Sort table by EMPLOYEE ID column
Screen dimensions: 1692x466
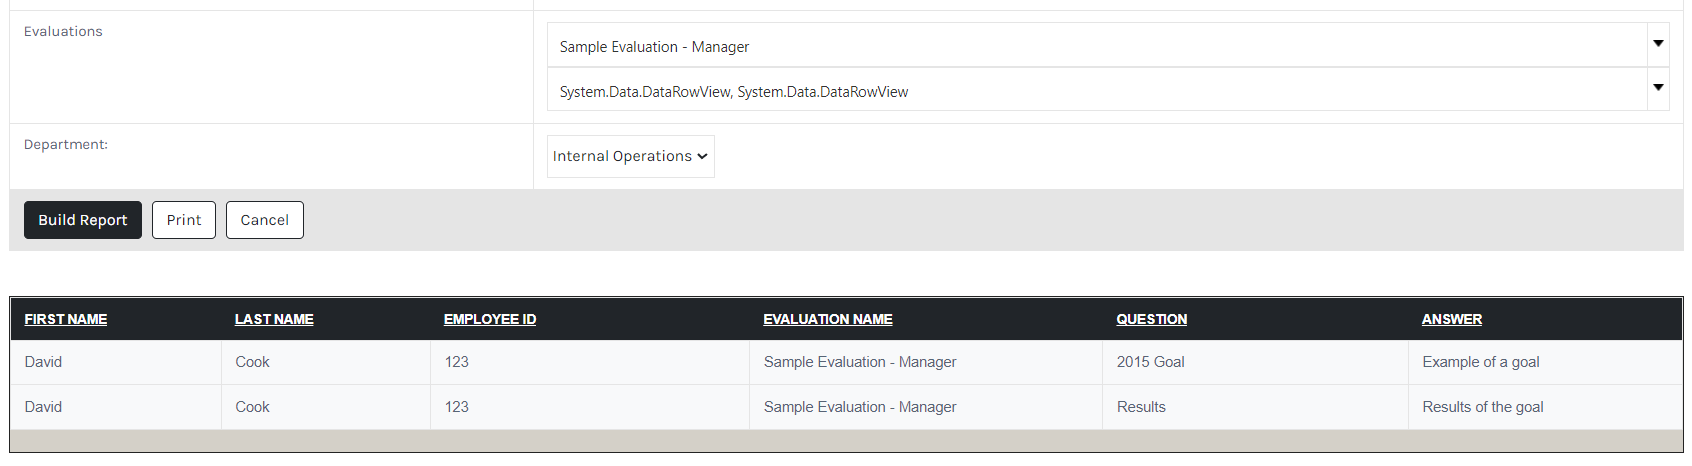[x=490, y=319]
